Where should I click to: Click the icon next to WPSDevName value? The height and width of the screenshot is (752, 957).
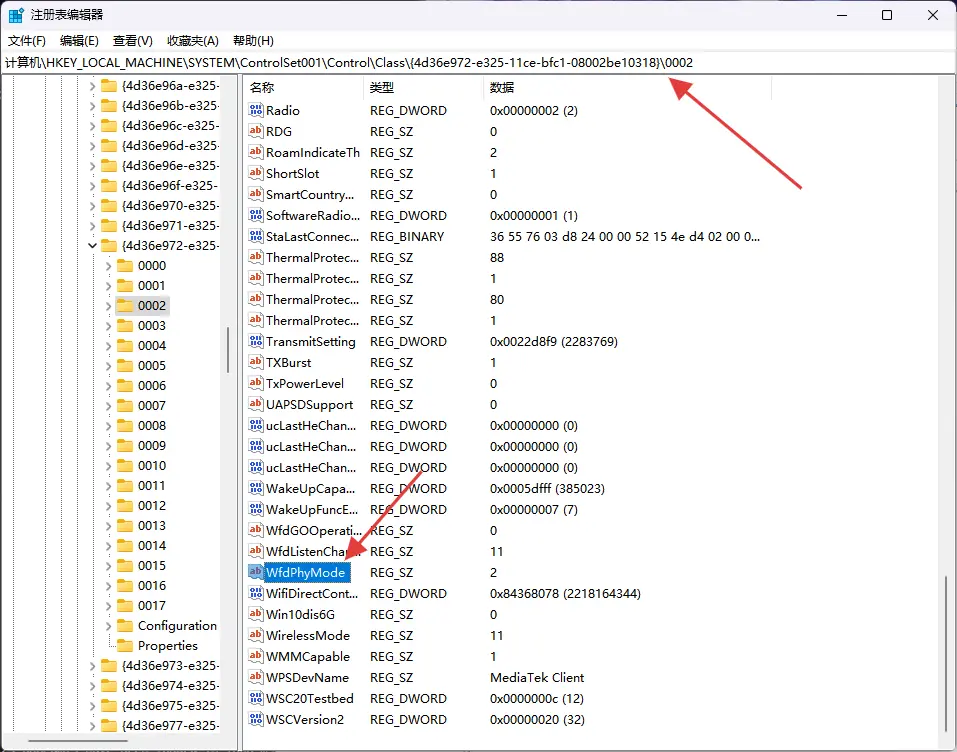point(256,678)
